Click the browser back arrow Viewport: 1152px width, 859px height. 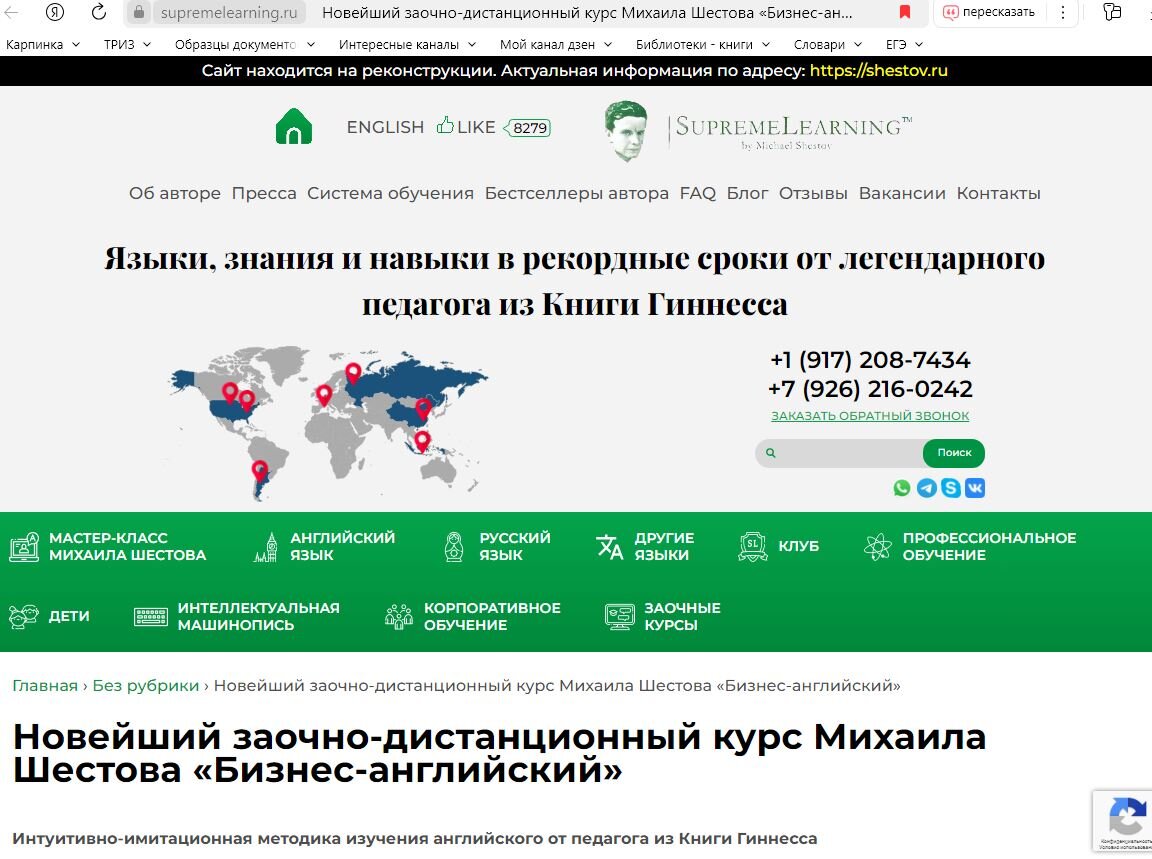11,12
